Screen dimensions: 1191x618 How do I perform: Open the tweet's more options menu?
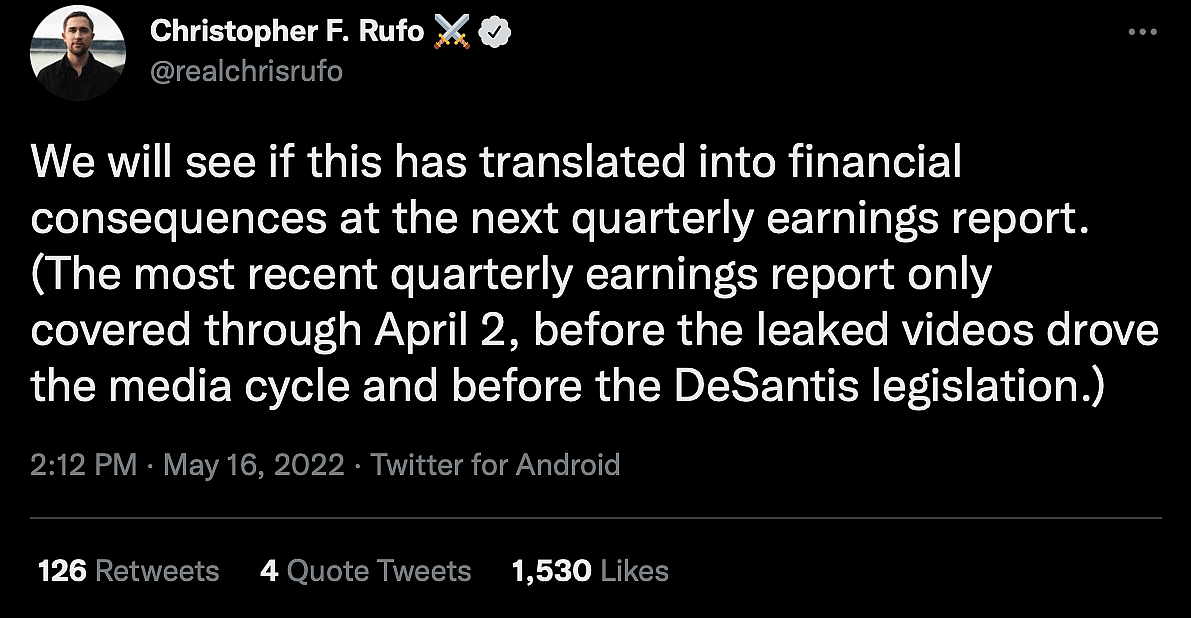click(x=1141, y=31)
